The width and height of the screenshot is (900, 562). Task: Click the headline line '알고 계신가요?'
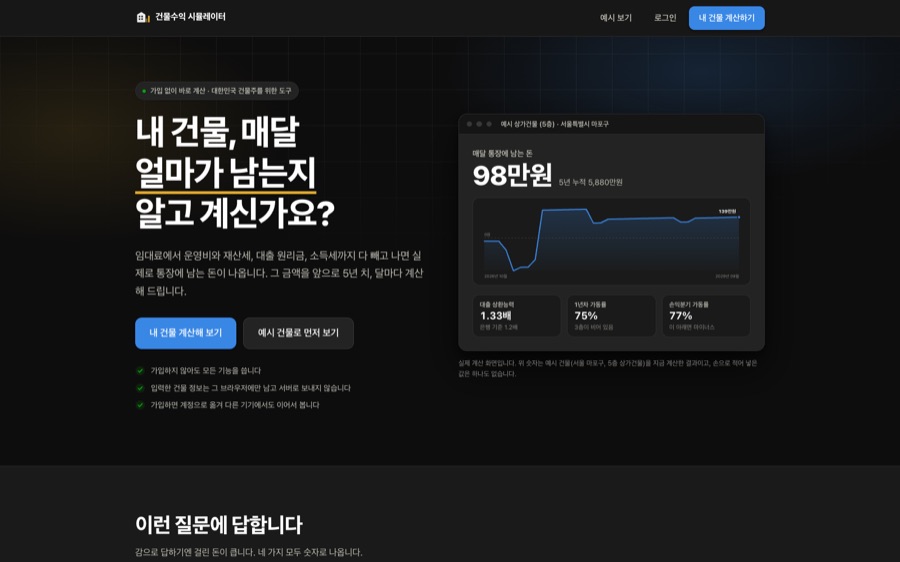point(235,213)
